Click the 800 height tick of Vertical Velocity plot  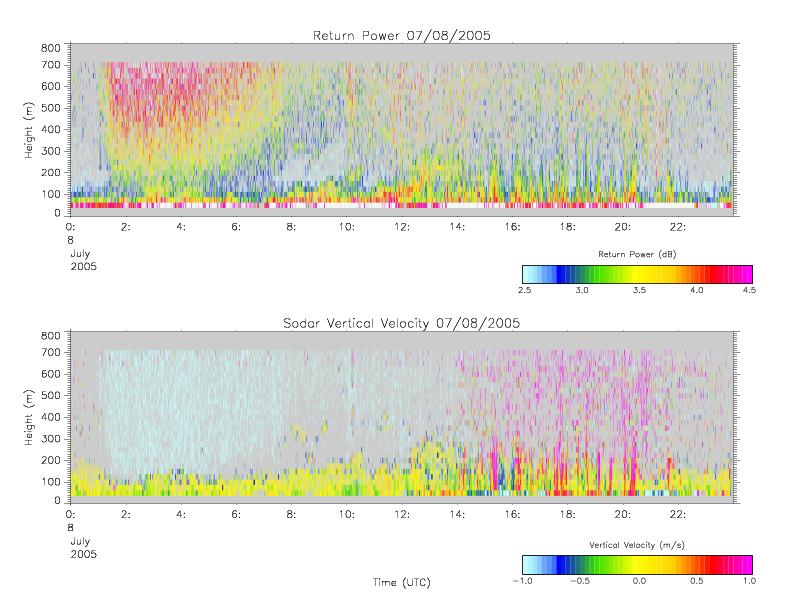tap(50, 336)
